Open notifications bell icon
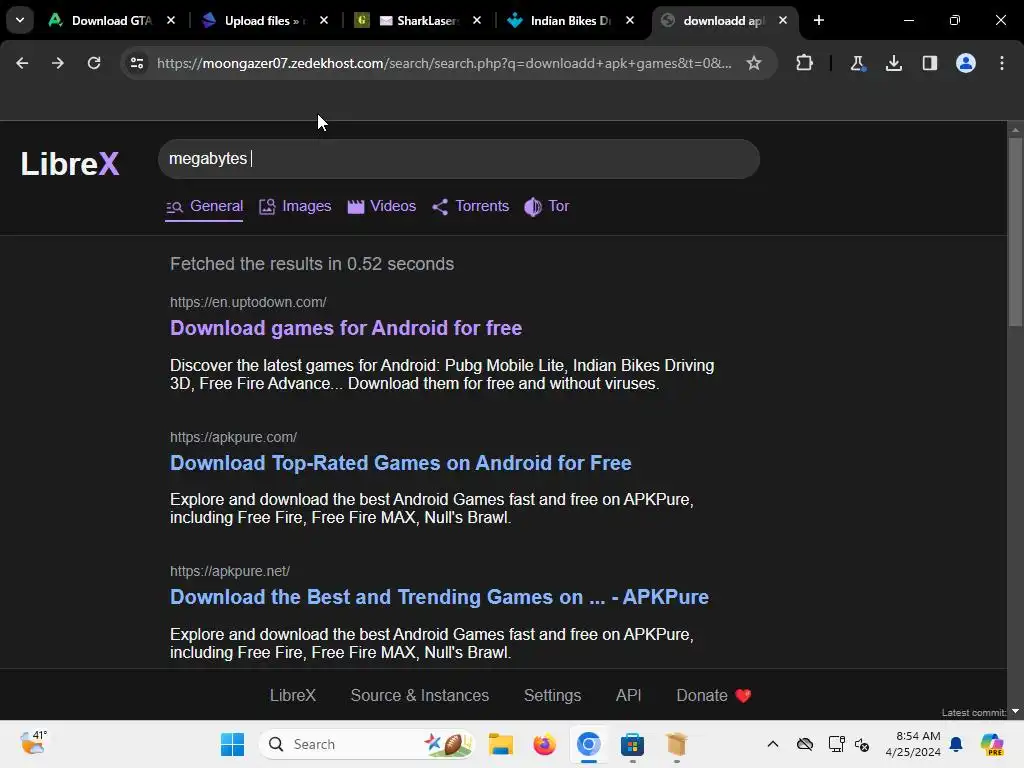1024x768 pixels. point(957,744)
